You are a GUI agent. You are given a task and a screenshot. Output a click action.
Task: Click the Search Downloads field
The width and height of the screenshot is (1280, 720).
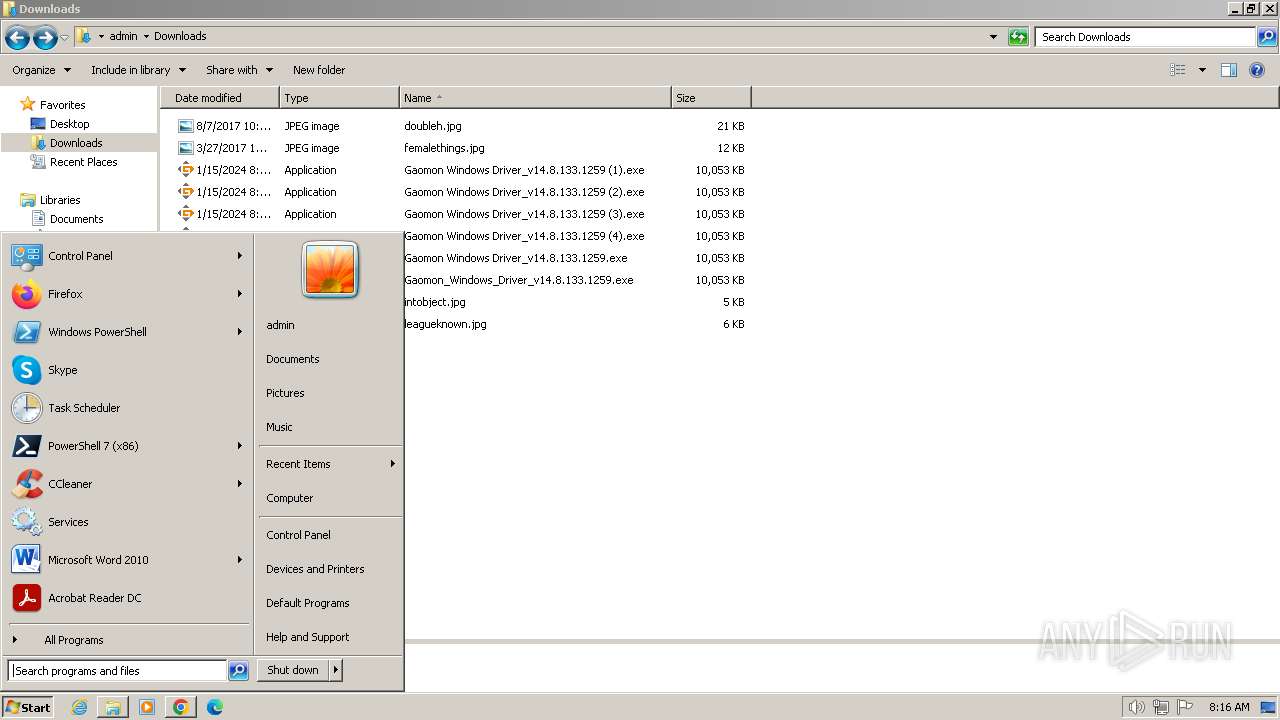[1146, 37]
